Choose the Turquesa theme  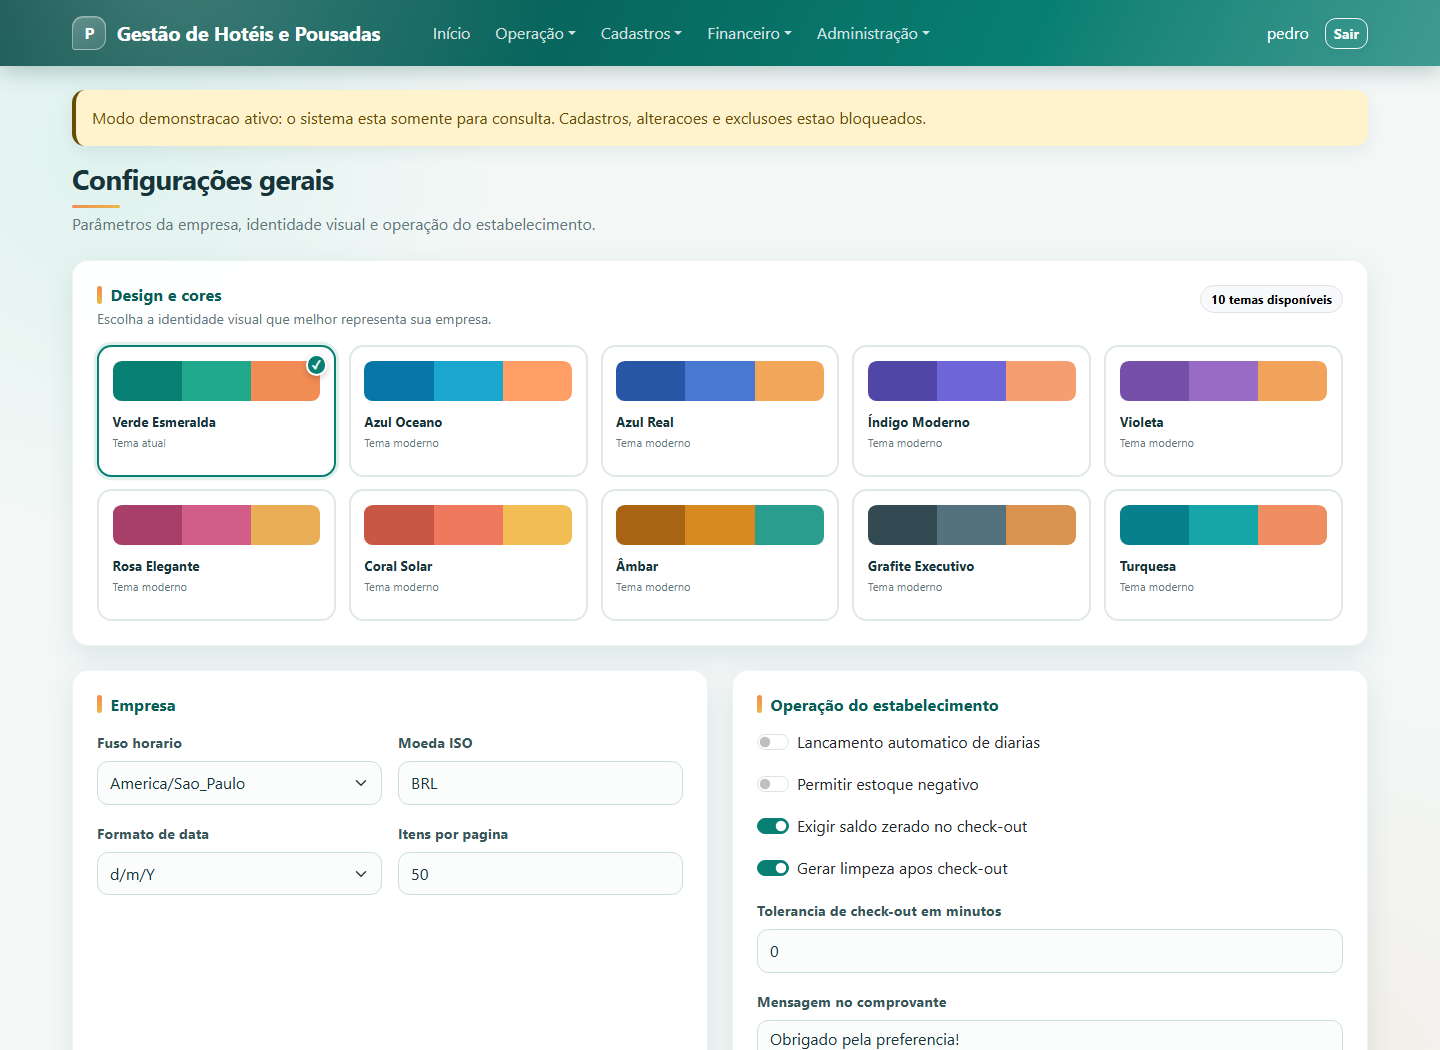[x=1223, y=555]
